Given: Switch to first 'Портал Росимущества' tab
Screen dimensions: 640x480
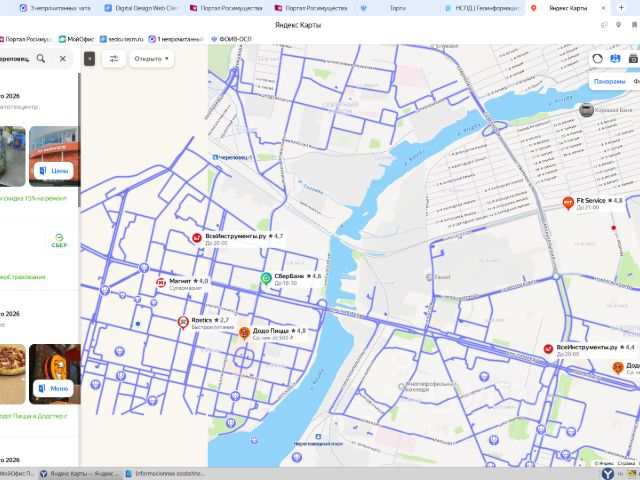Looking at the screenshot, I should click(226, 8).
